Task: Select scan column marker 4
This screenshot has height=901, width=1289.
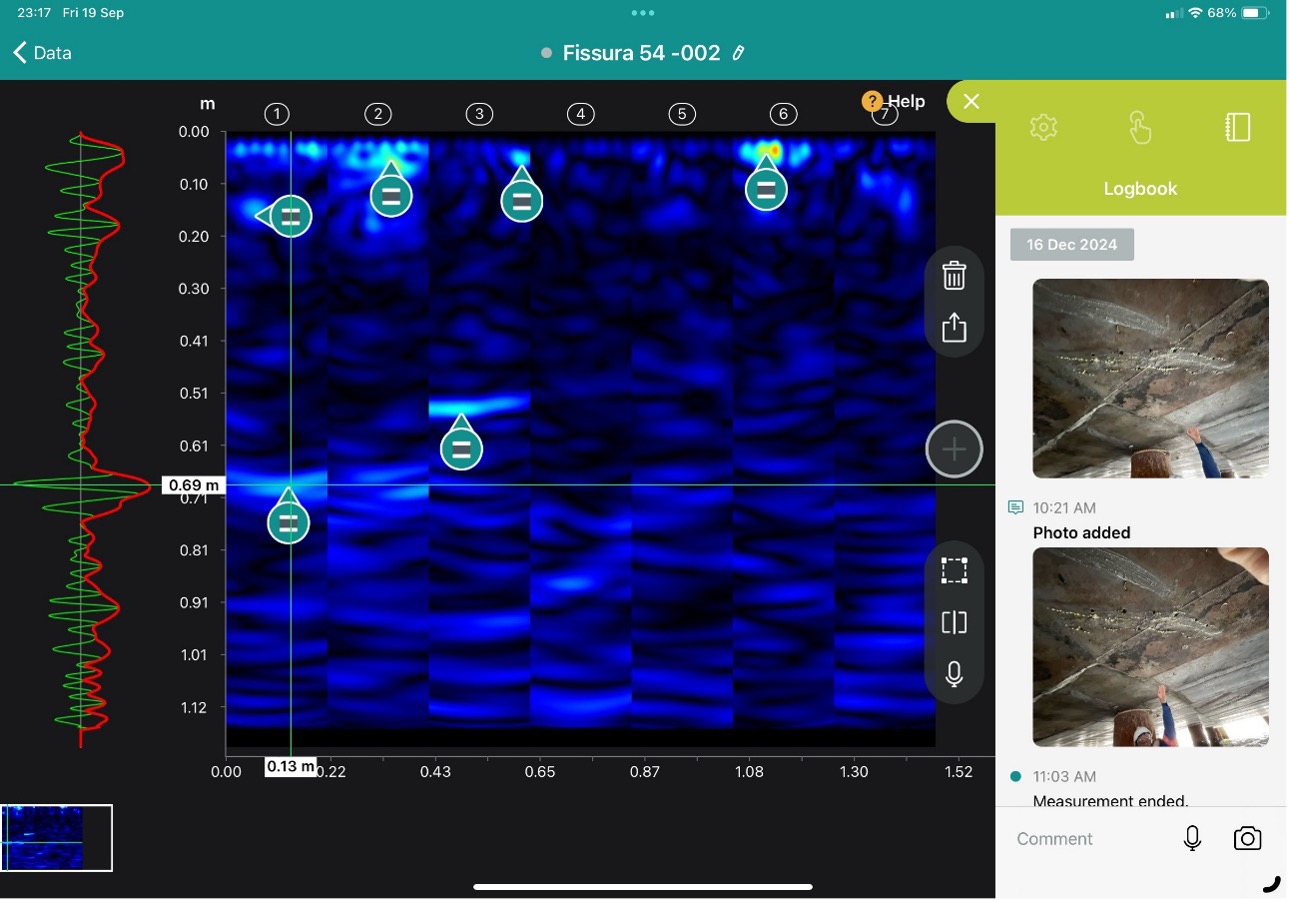Action: [580, 114]
